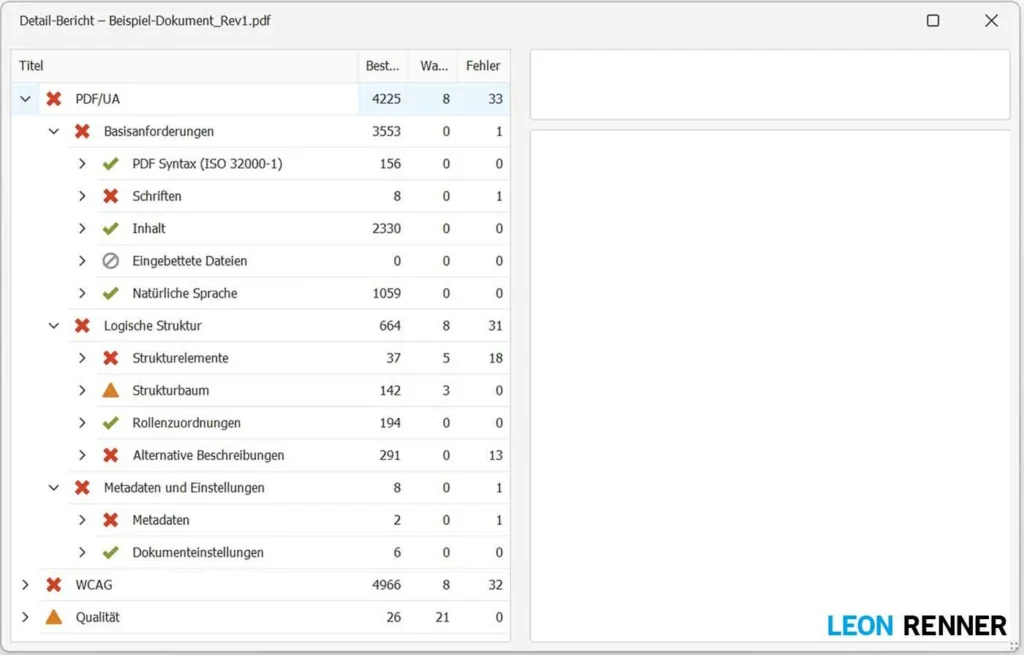This screenshot has width=1024, height=655.
Task: Expand the Strukturelemente row arrow
Action: (x=83, y=358)
